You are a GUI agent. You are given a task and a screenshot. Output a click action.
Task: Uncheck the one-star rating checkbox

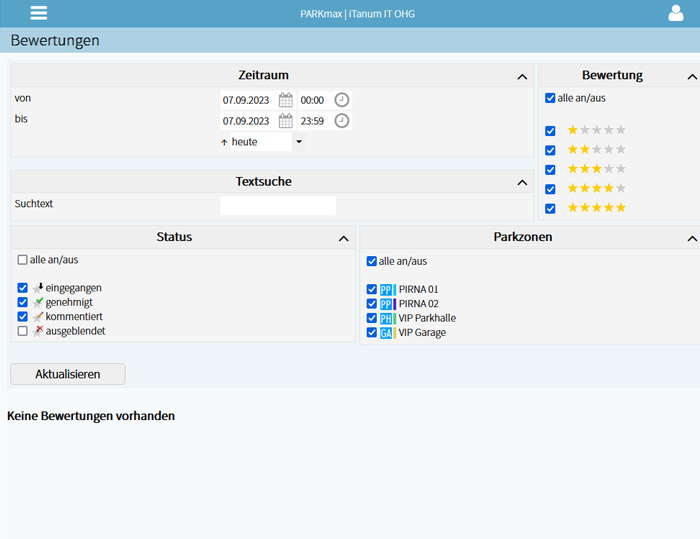click(x=550, y=131)
